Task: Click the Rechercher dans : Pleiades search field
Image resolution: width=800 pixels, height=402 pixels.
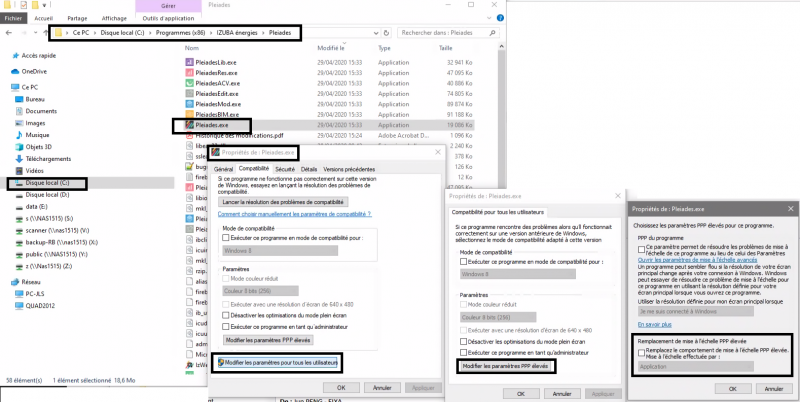Action: coord(448,33)
